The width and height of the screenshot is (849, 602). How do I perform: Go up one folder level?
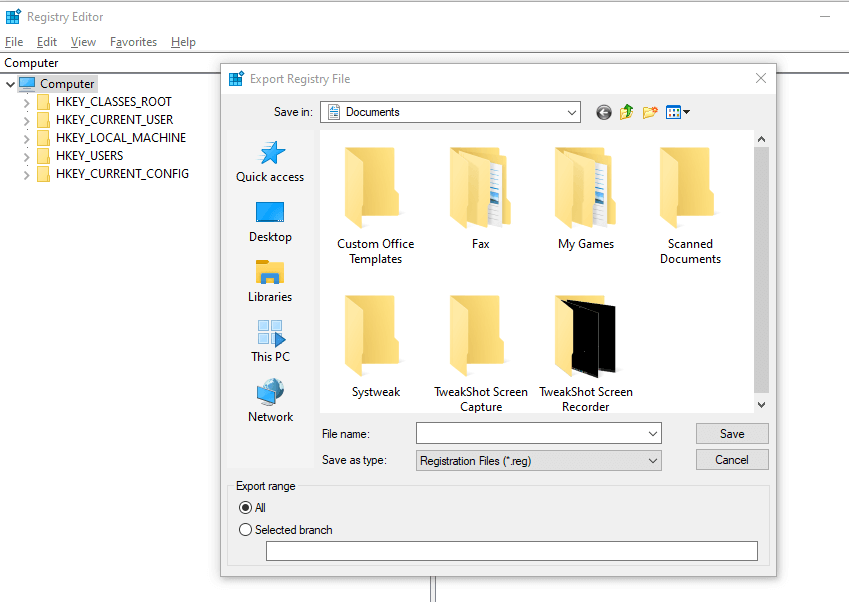pos(627,112)
